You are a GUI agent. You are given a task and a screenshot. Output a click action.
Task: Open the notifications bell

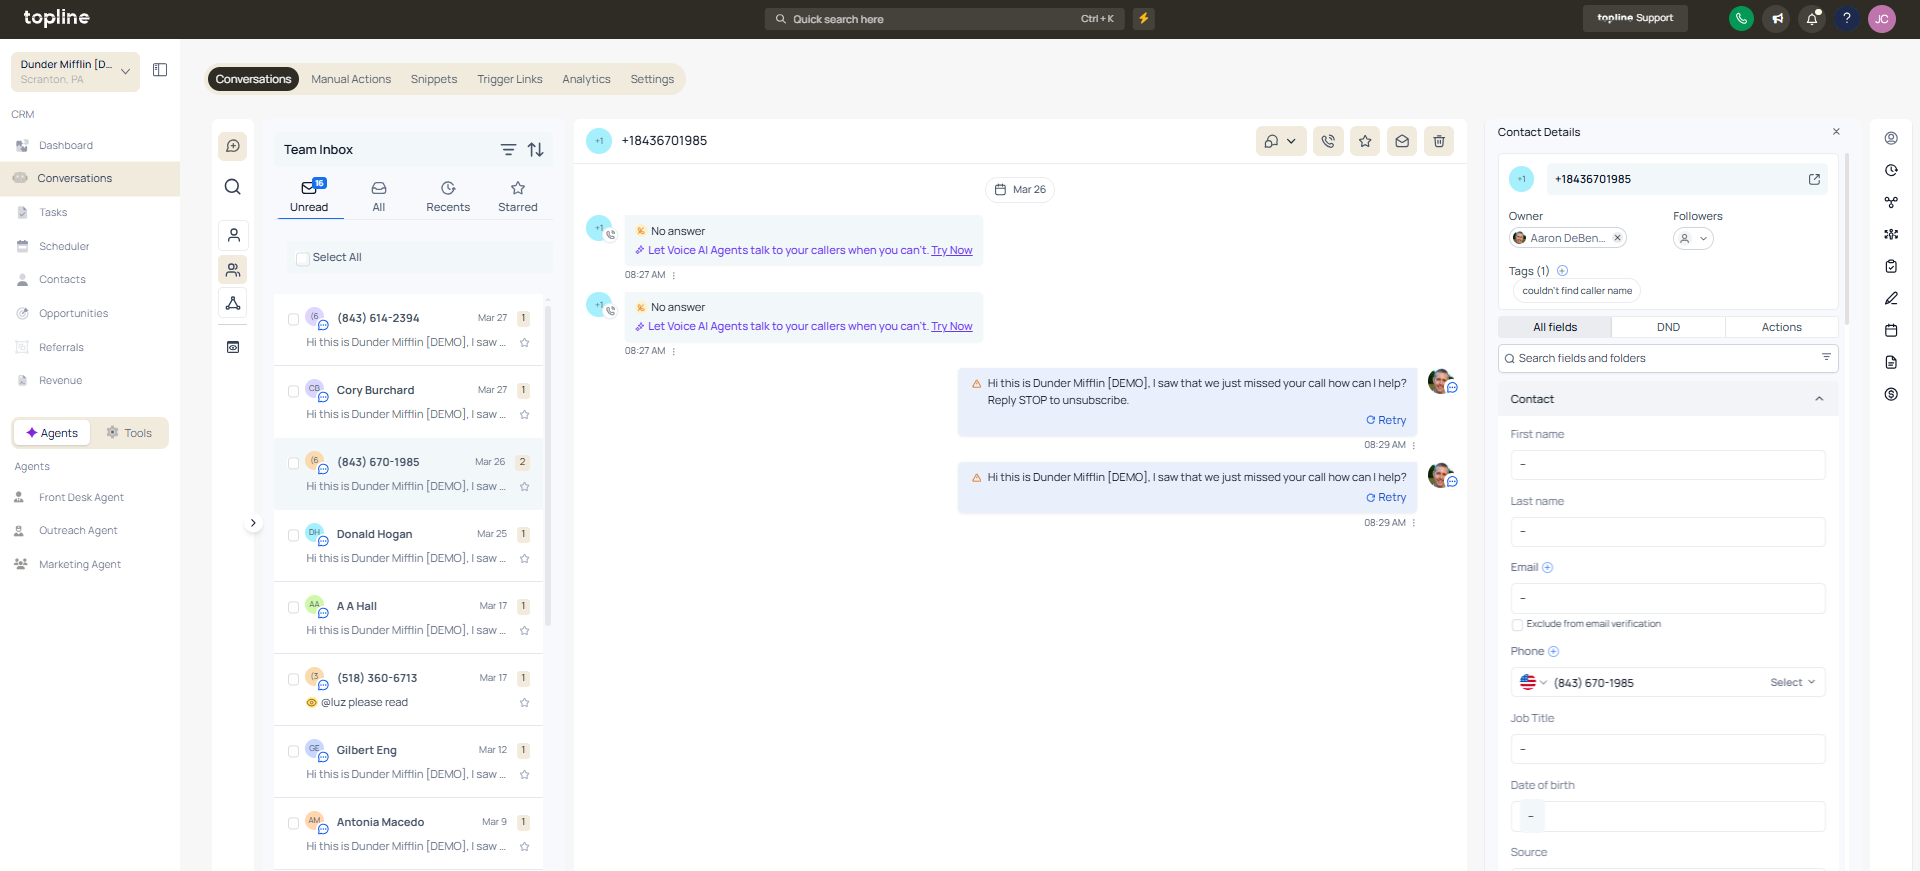click(x=1812, y=18)
